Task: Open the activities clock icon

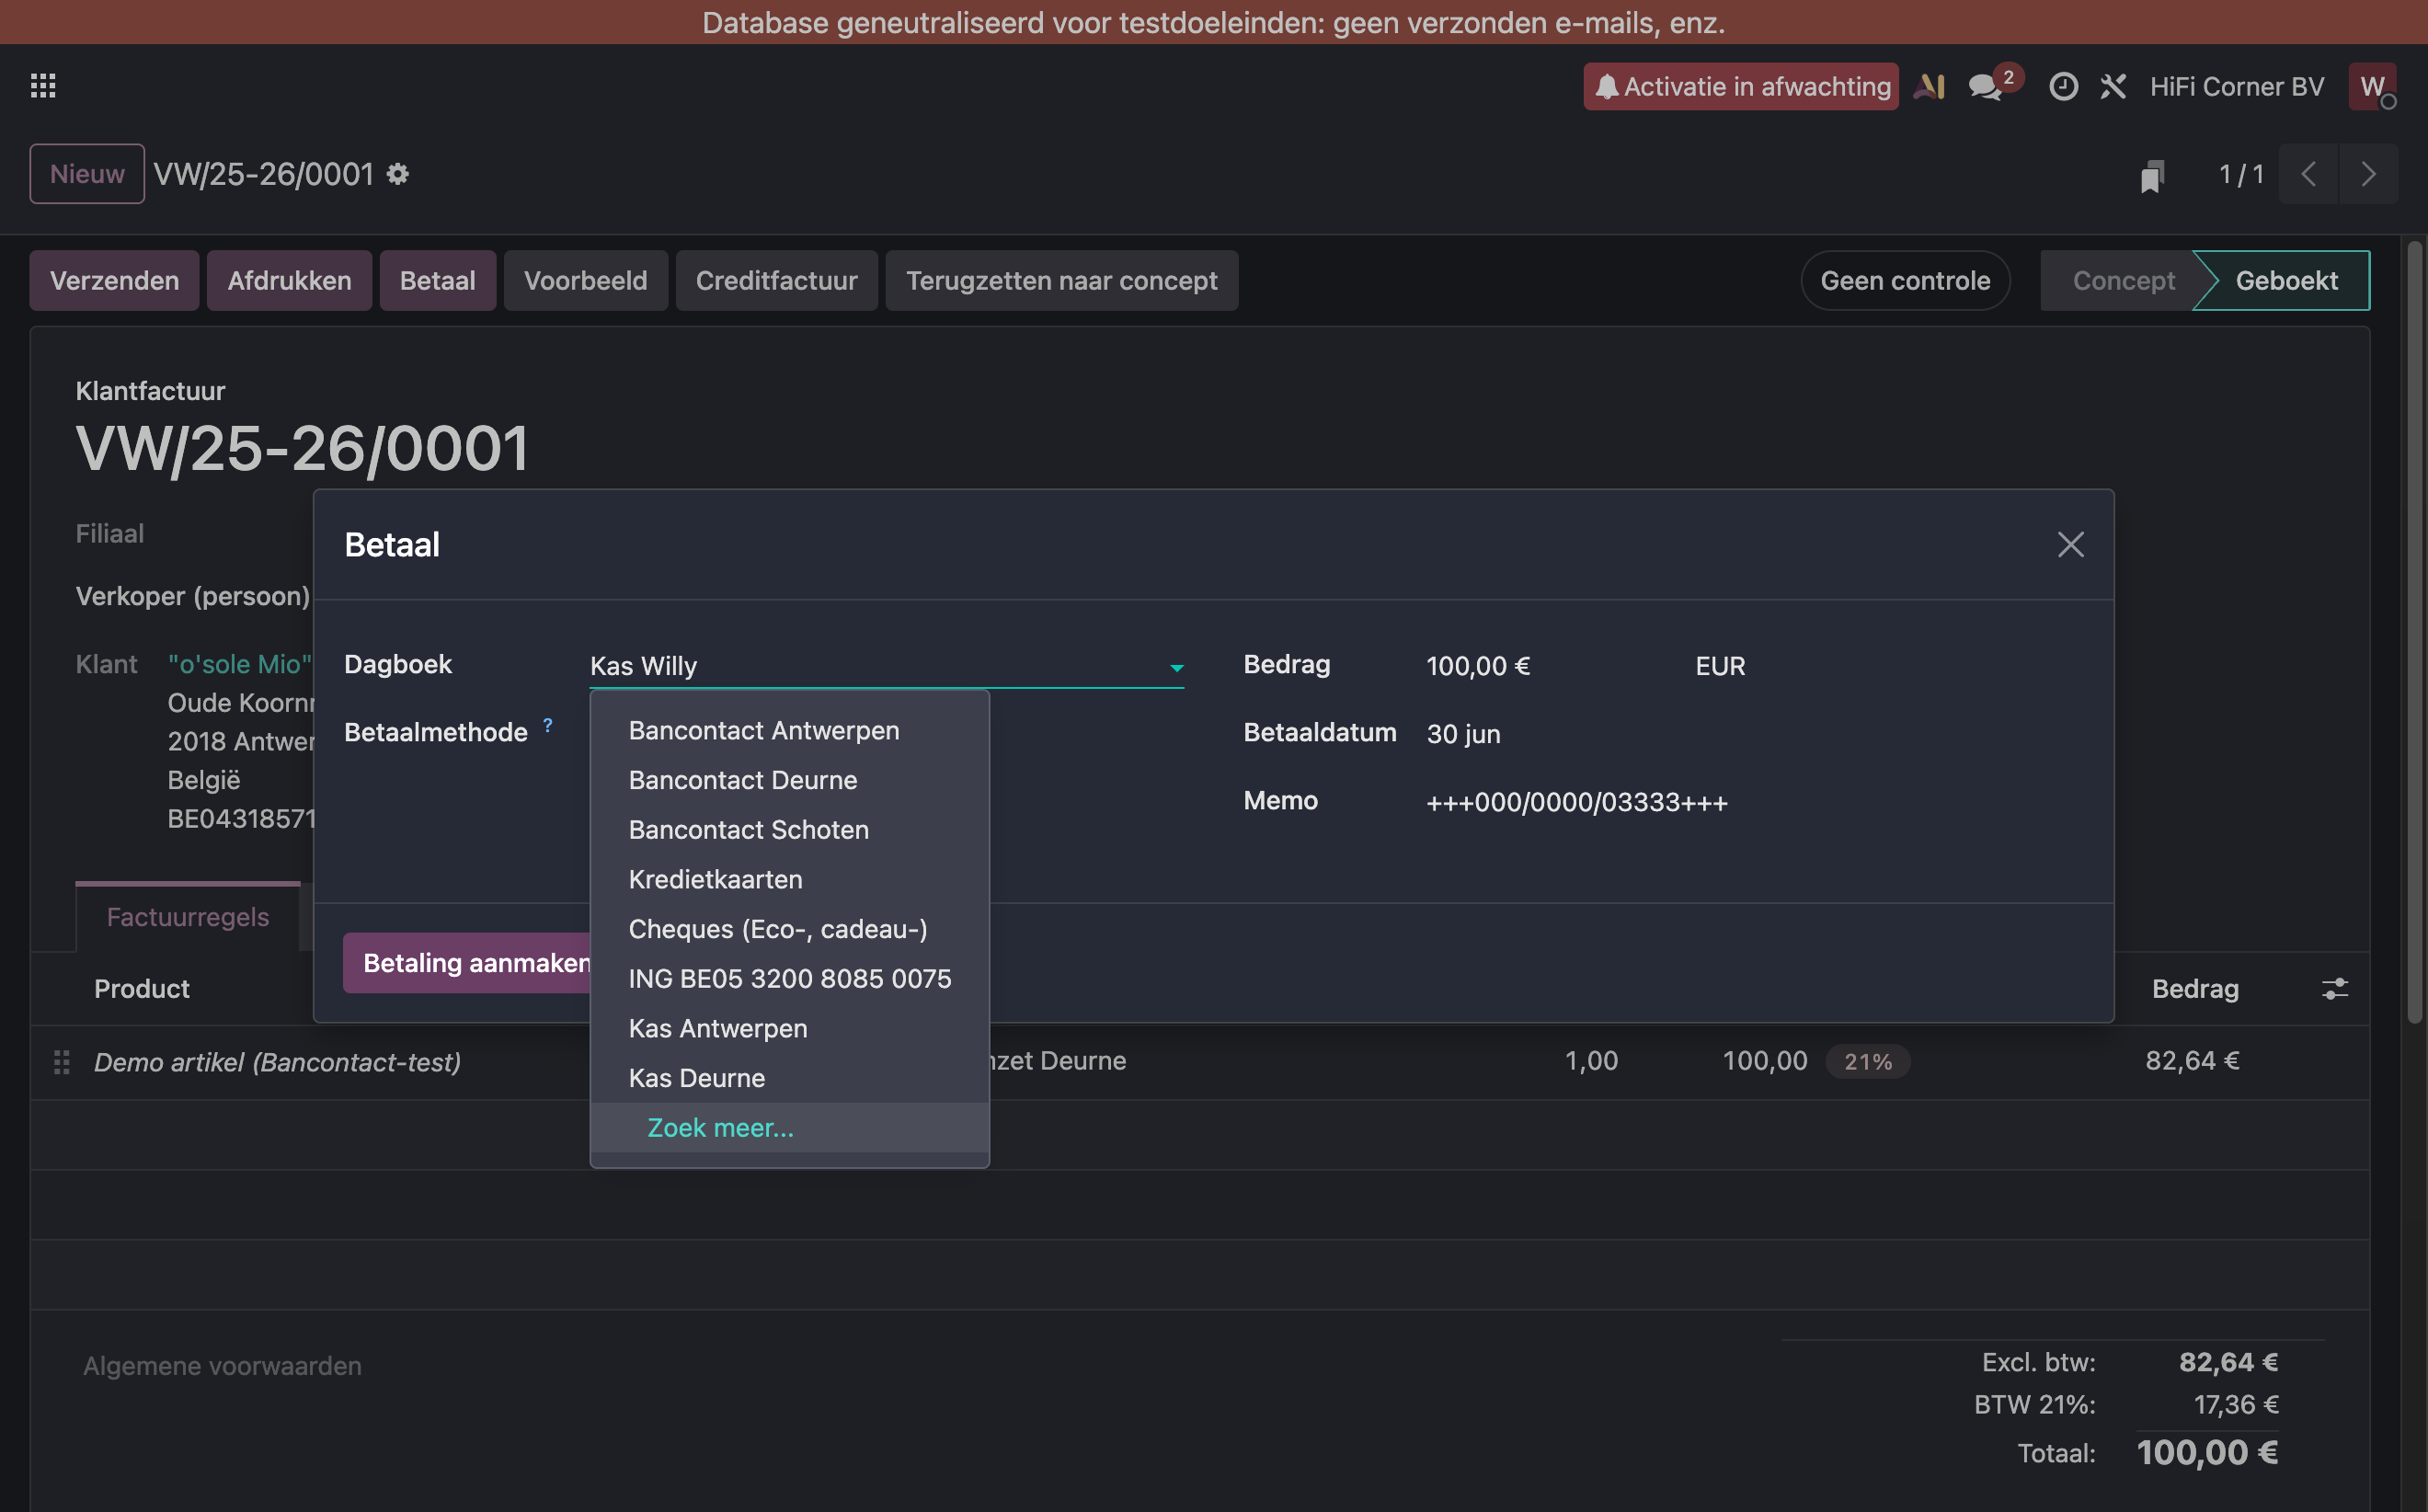Action: (2063, 87)
